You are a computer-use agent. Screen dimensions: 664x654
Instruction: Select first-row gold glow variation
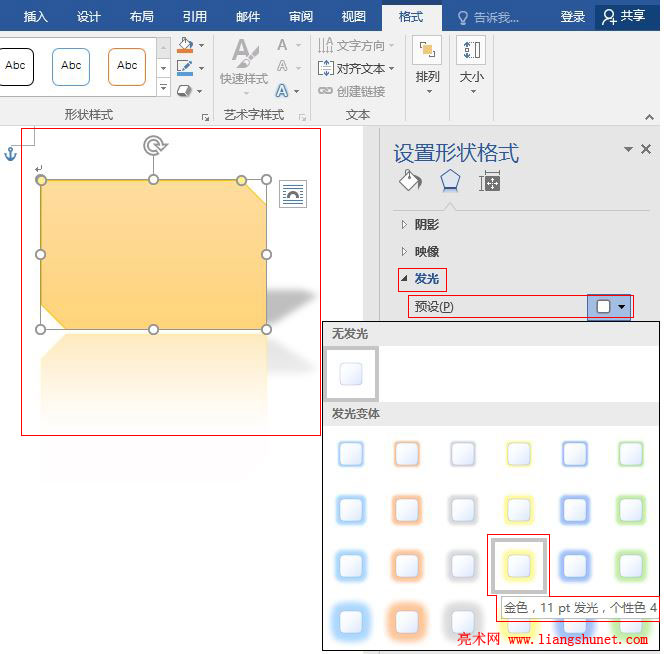519,454
